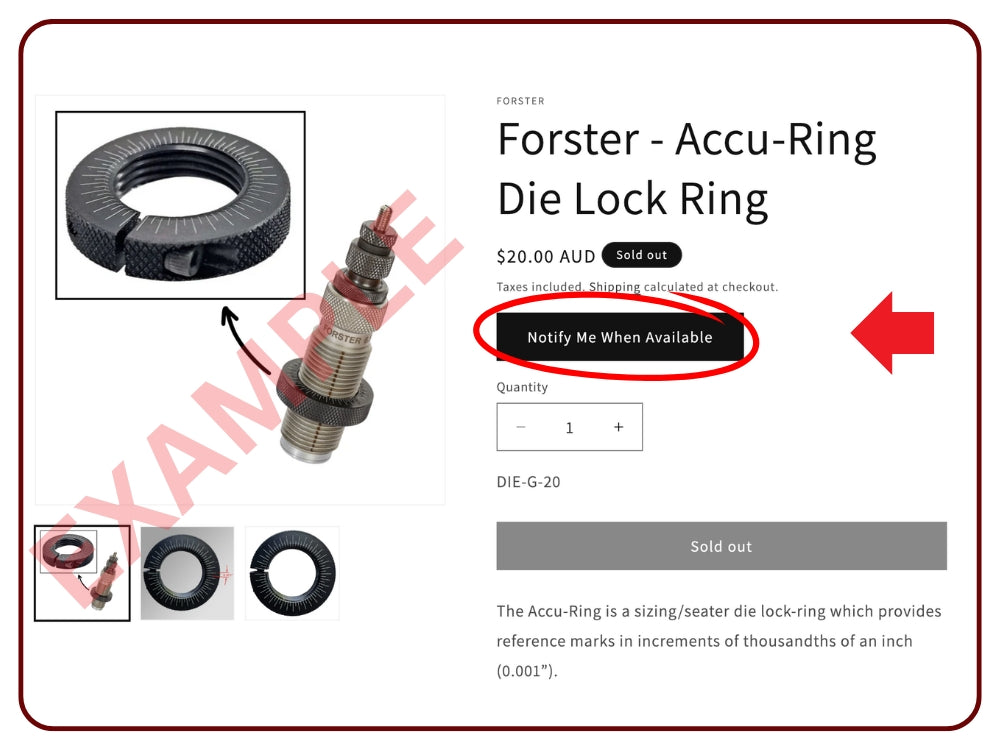Click the Notify Me When Available button
Image resolution: width=1000 pixels, height=750 pixels.
coord(620,337)
